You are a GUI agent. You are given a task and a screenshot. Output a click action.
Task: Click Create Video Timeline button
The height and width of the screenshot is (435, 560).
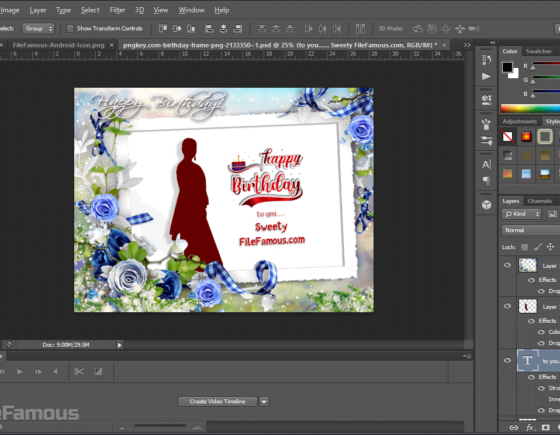pyautogui.click(x=217, y=402)
